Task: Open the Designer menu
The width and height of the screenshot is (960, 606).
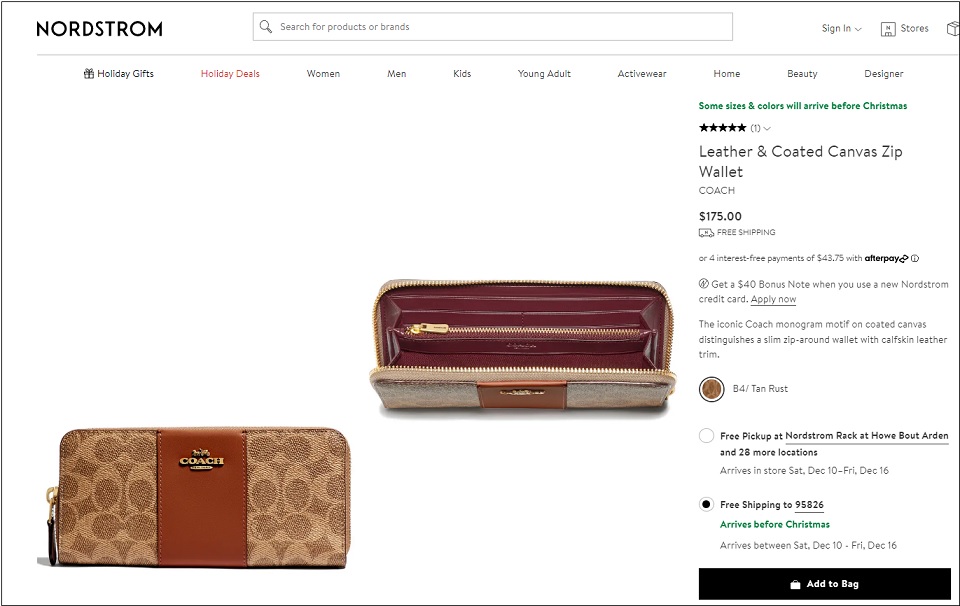Action: (x=883, y=73)
